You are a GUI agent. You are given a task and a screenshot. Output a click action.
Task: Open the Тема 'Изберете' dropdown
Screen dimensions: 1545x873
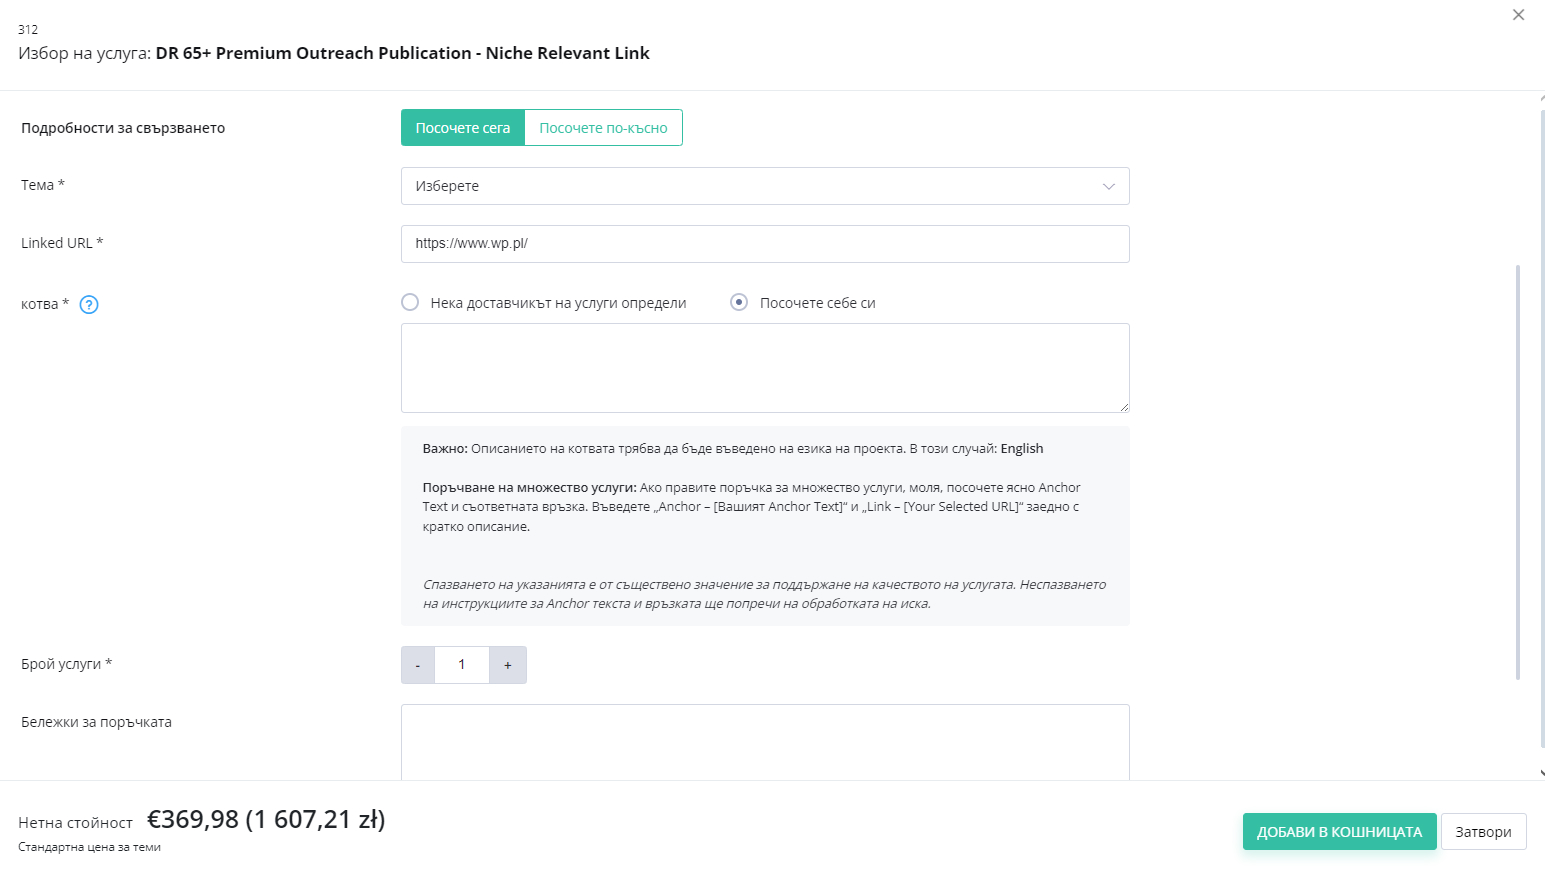coord(765,186)
